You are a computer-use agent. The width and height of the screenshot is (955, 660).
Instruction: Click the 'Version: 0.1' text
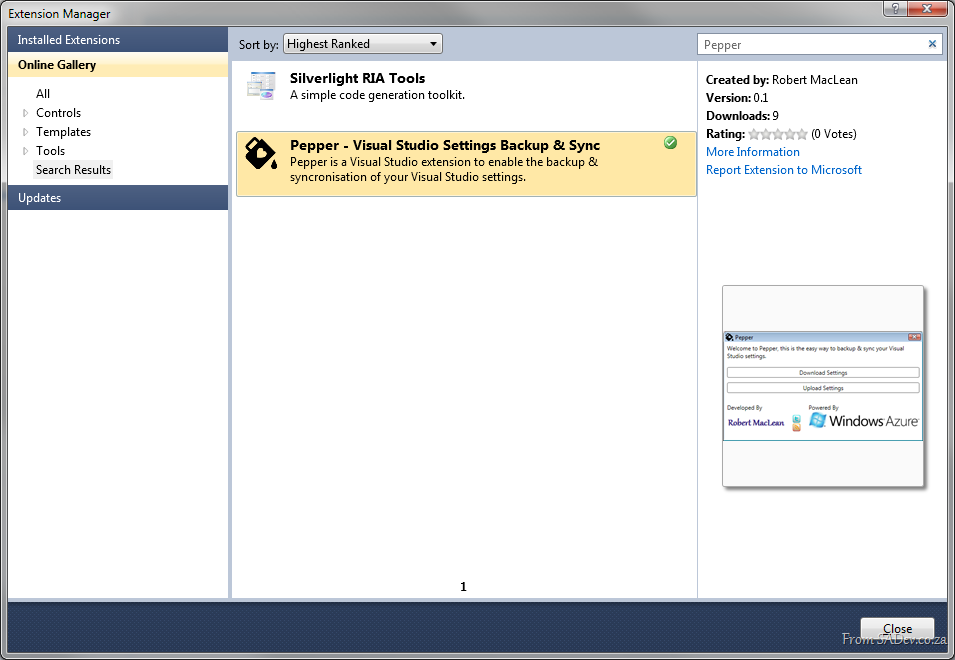coord(737,98)
